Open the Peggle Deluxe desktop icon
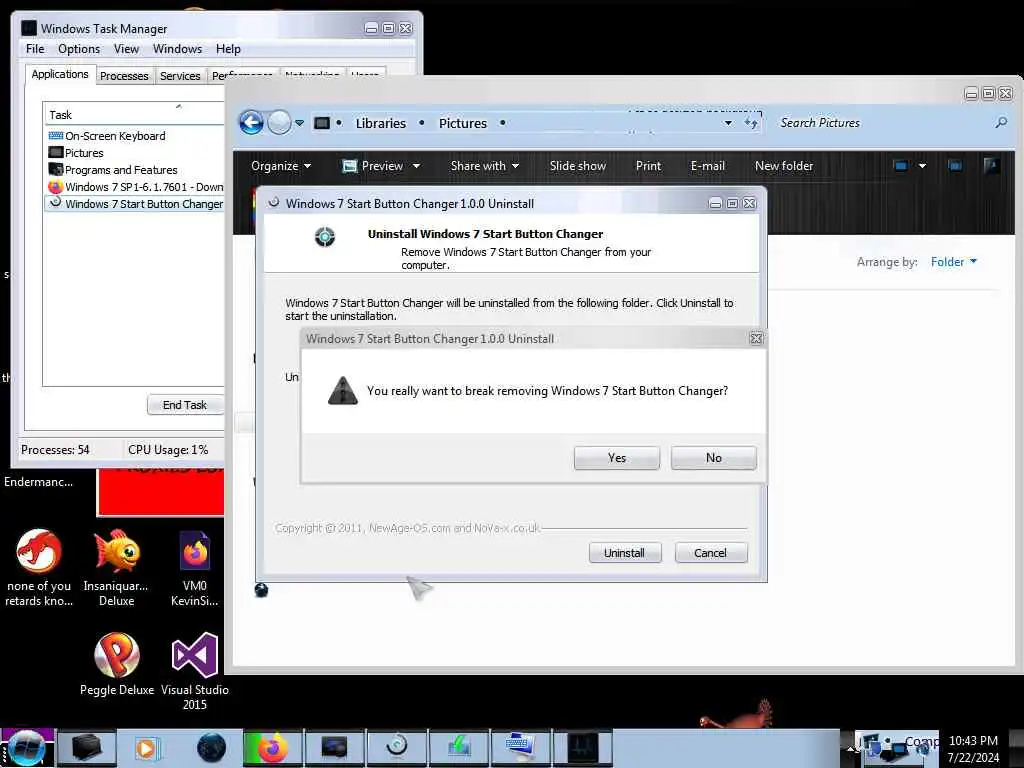Viewport: 1024px width, 768px height. coord(117,664)
